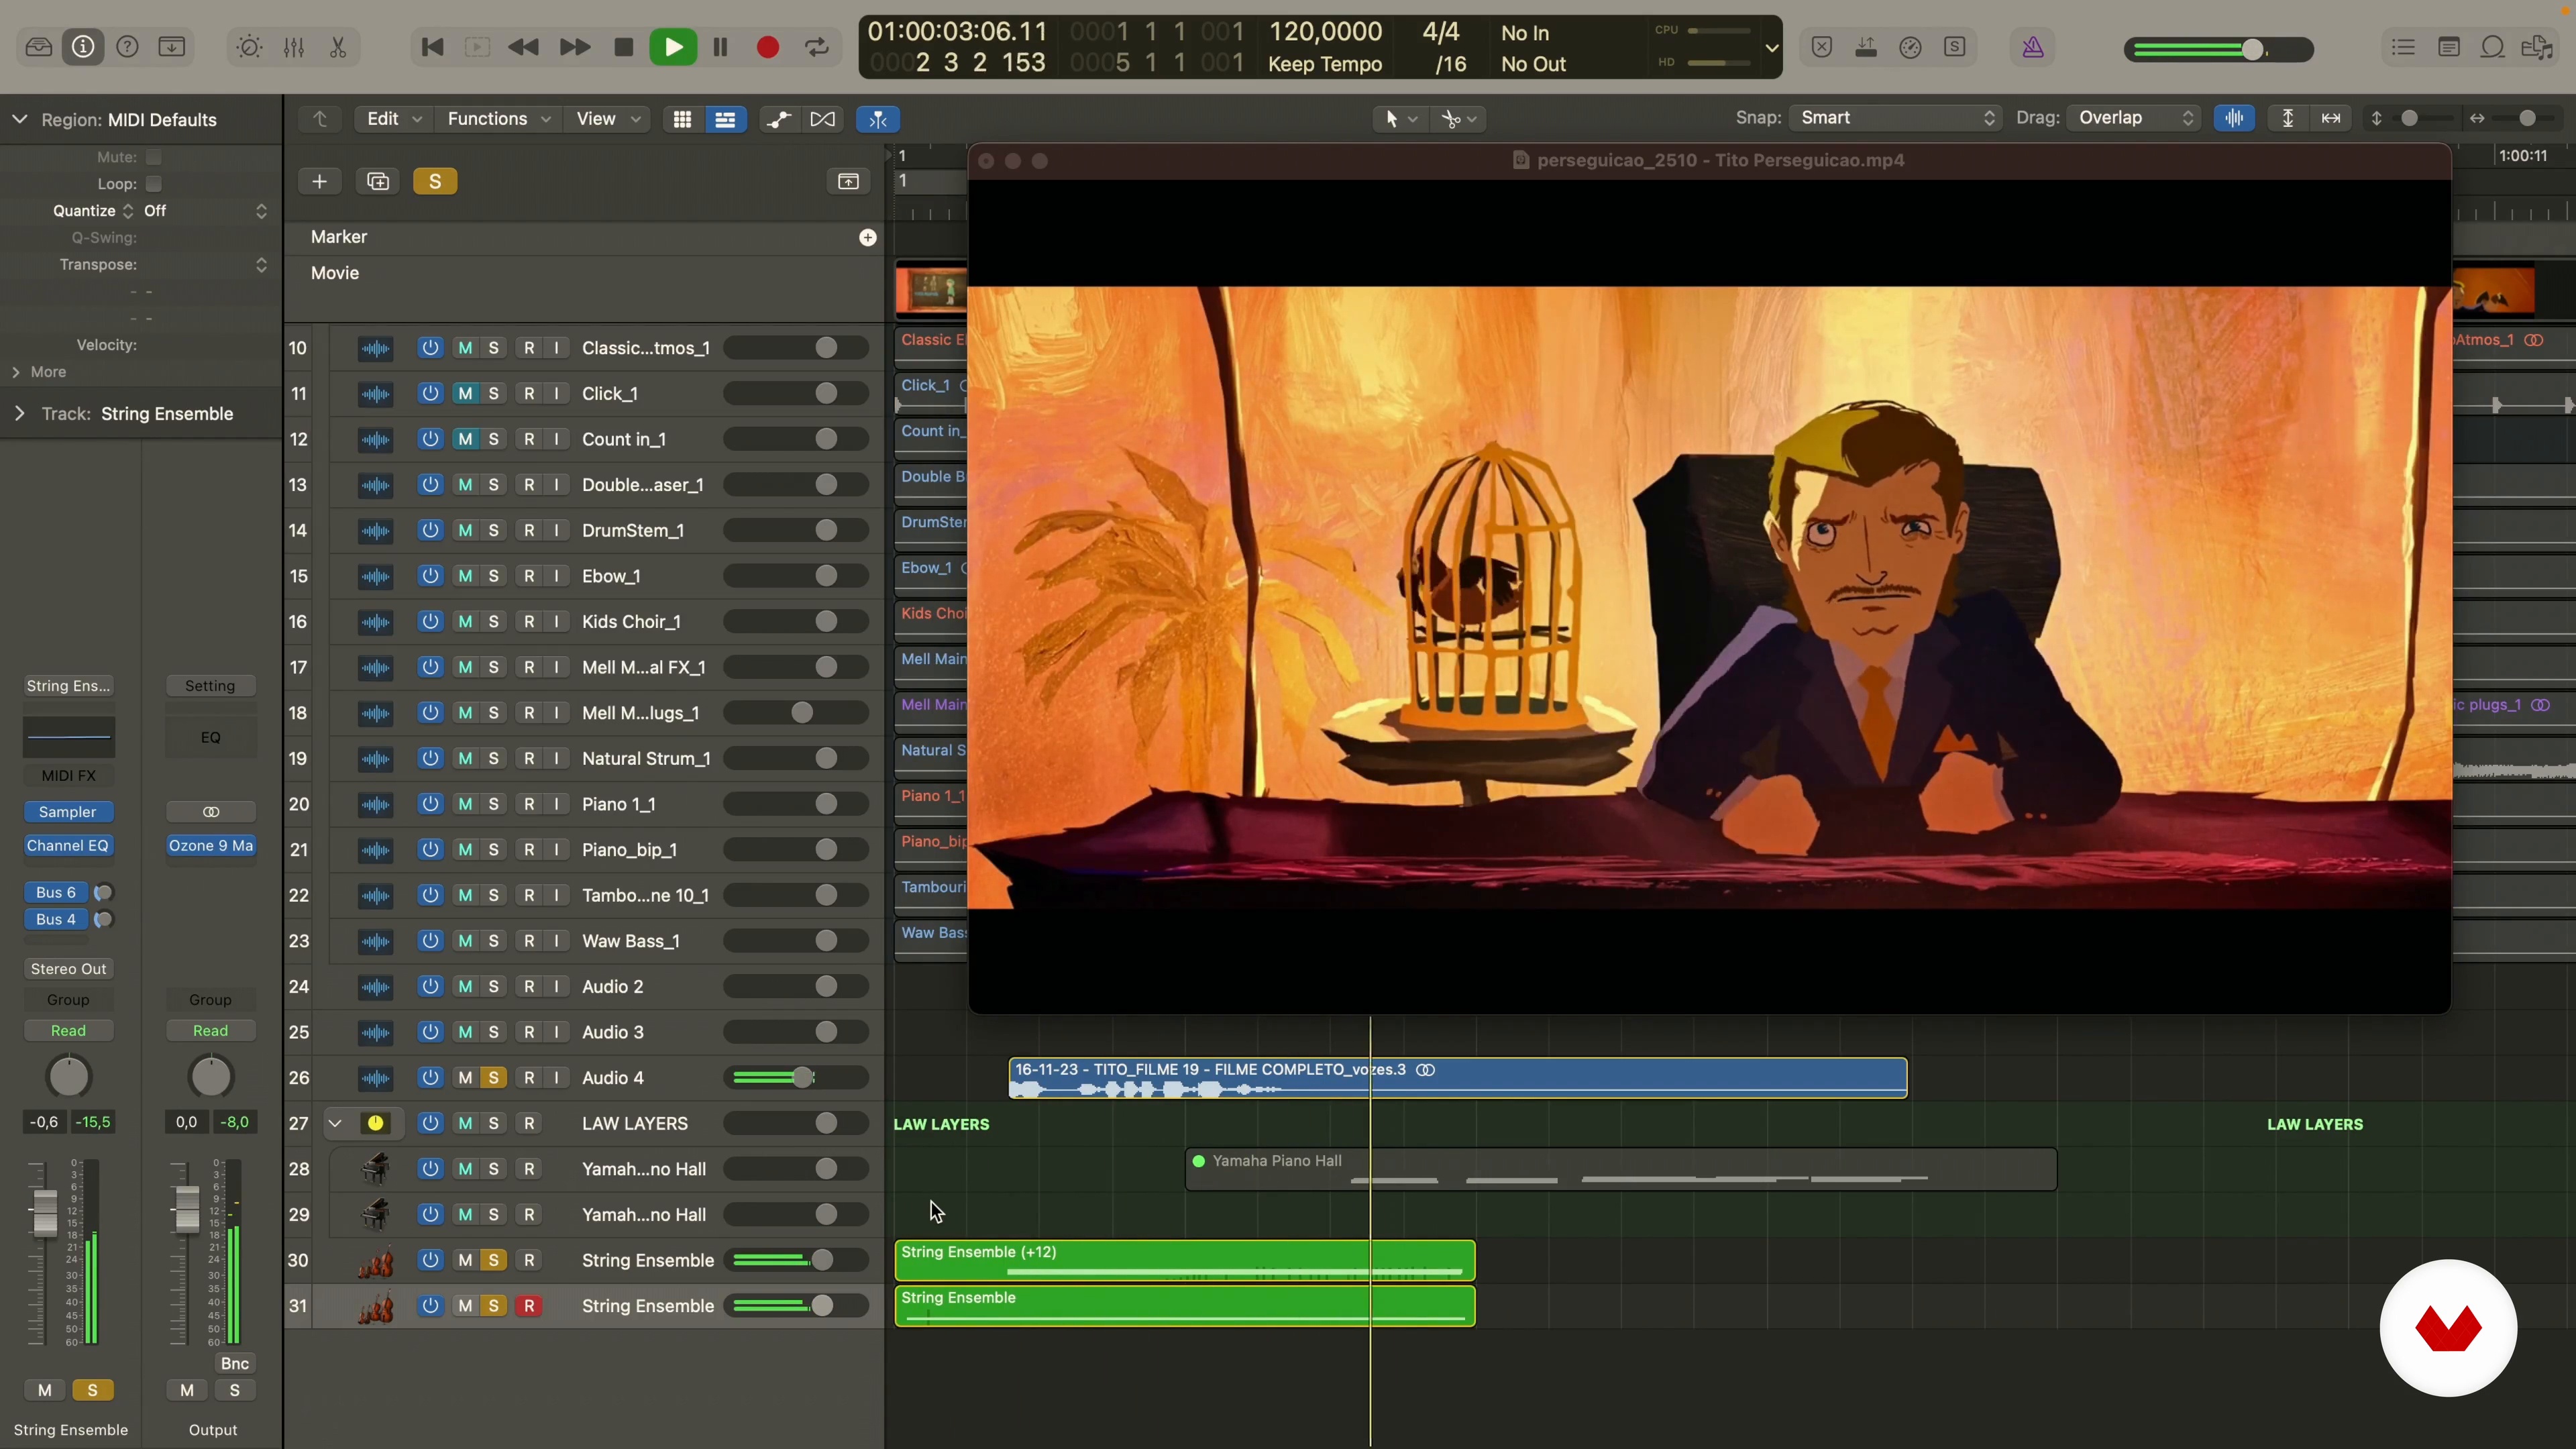The height and width of the screenshot is (1449, 2576).
Task: Click the Stop transport button
Action: coord(623,47)
